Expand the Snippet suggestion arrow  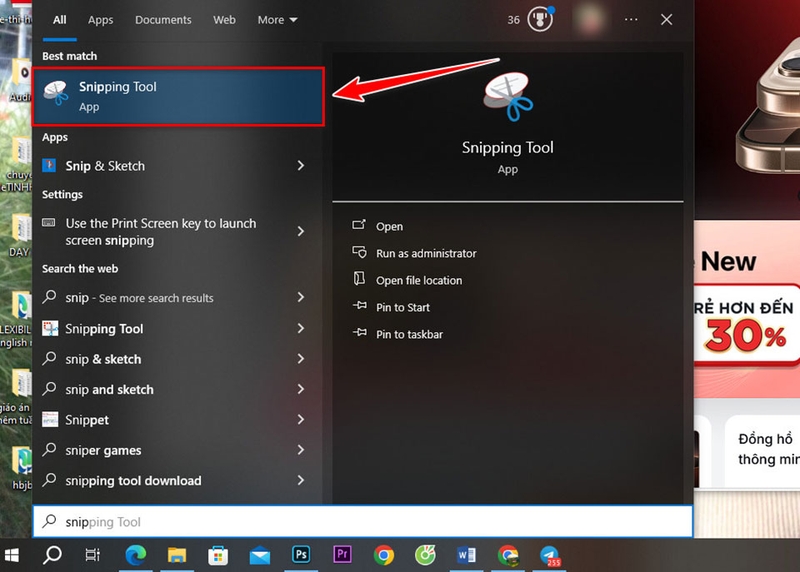click(x=301, y=419)
